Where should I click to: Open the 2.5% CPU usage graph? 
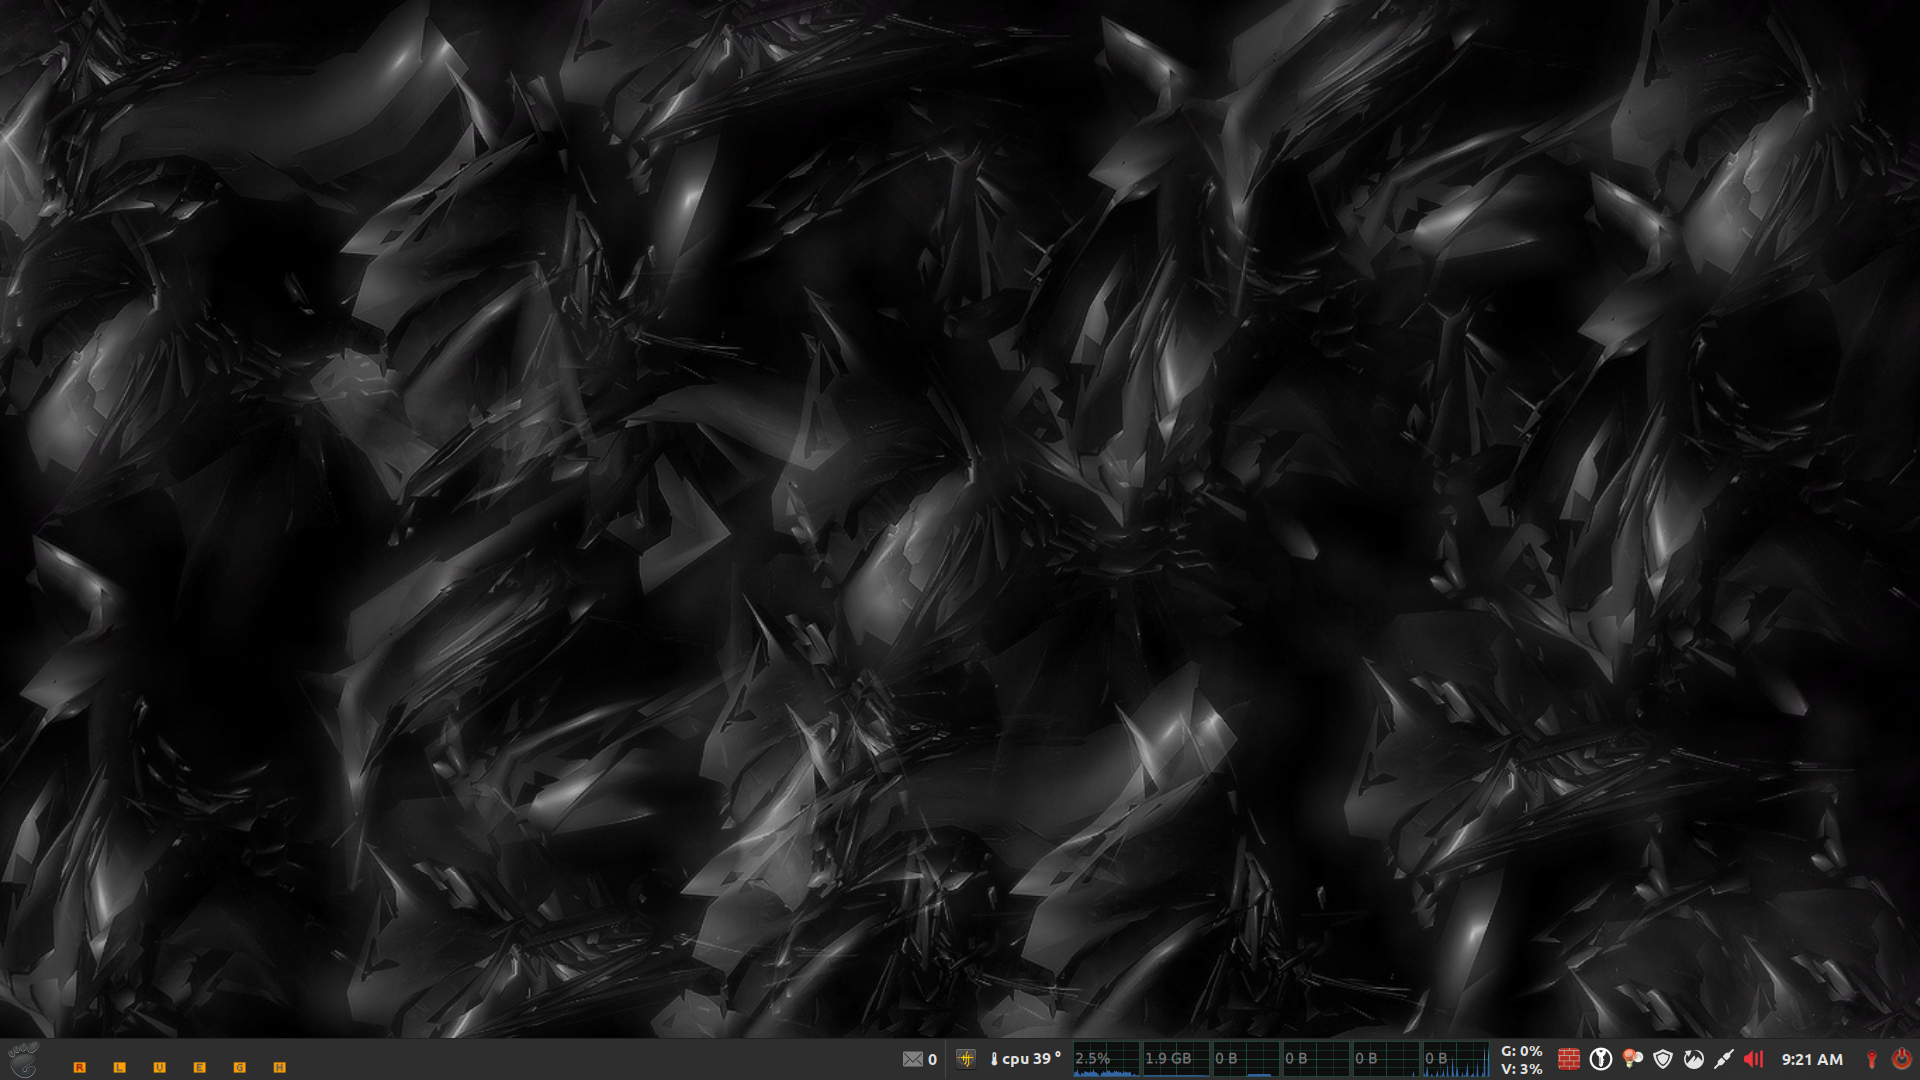[x=1105, y=1059]
